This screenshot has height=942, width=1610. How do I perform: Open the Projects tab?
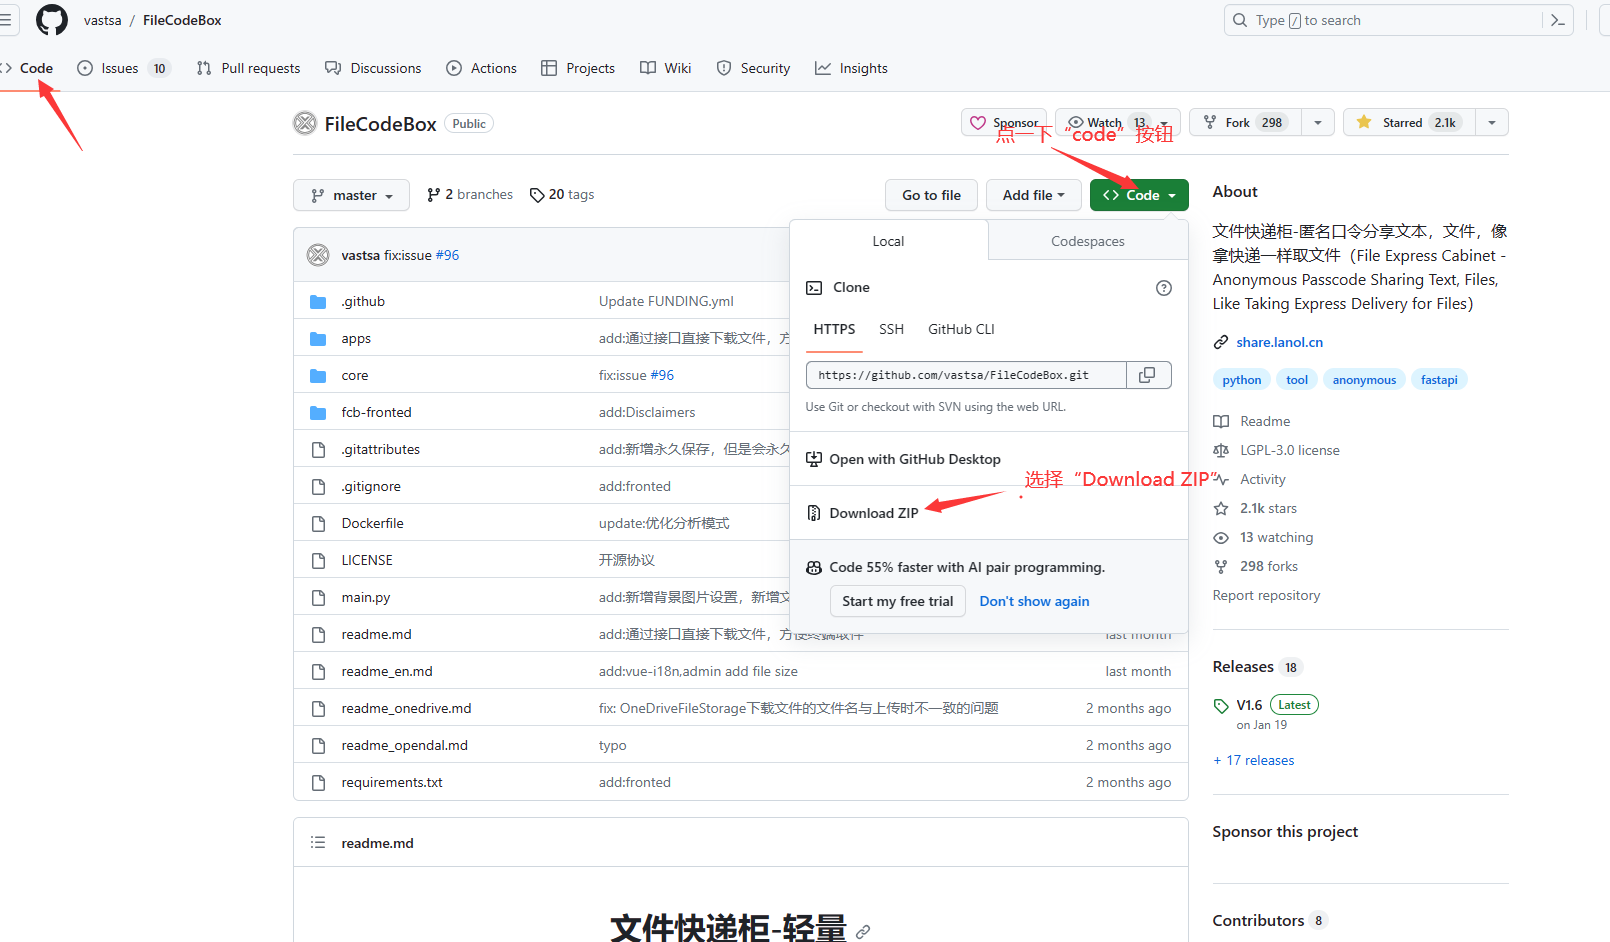(578, 68)
